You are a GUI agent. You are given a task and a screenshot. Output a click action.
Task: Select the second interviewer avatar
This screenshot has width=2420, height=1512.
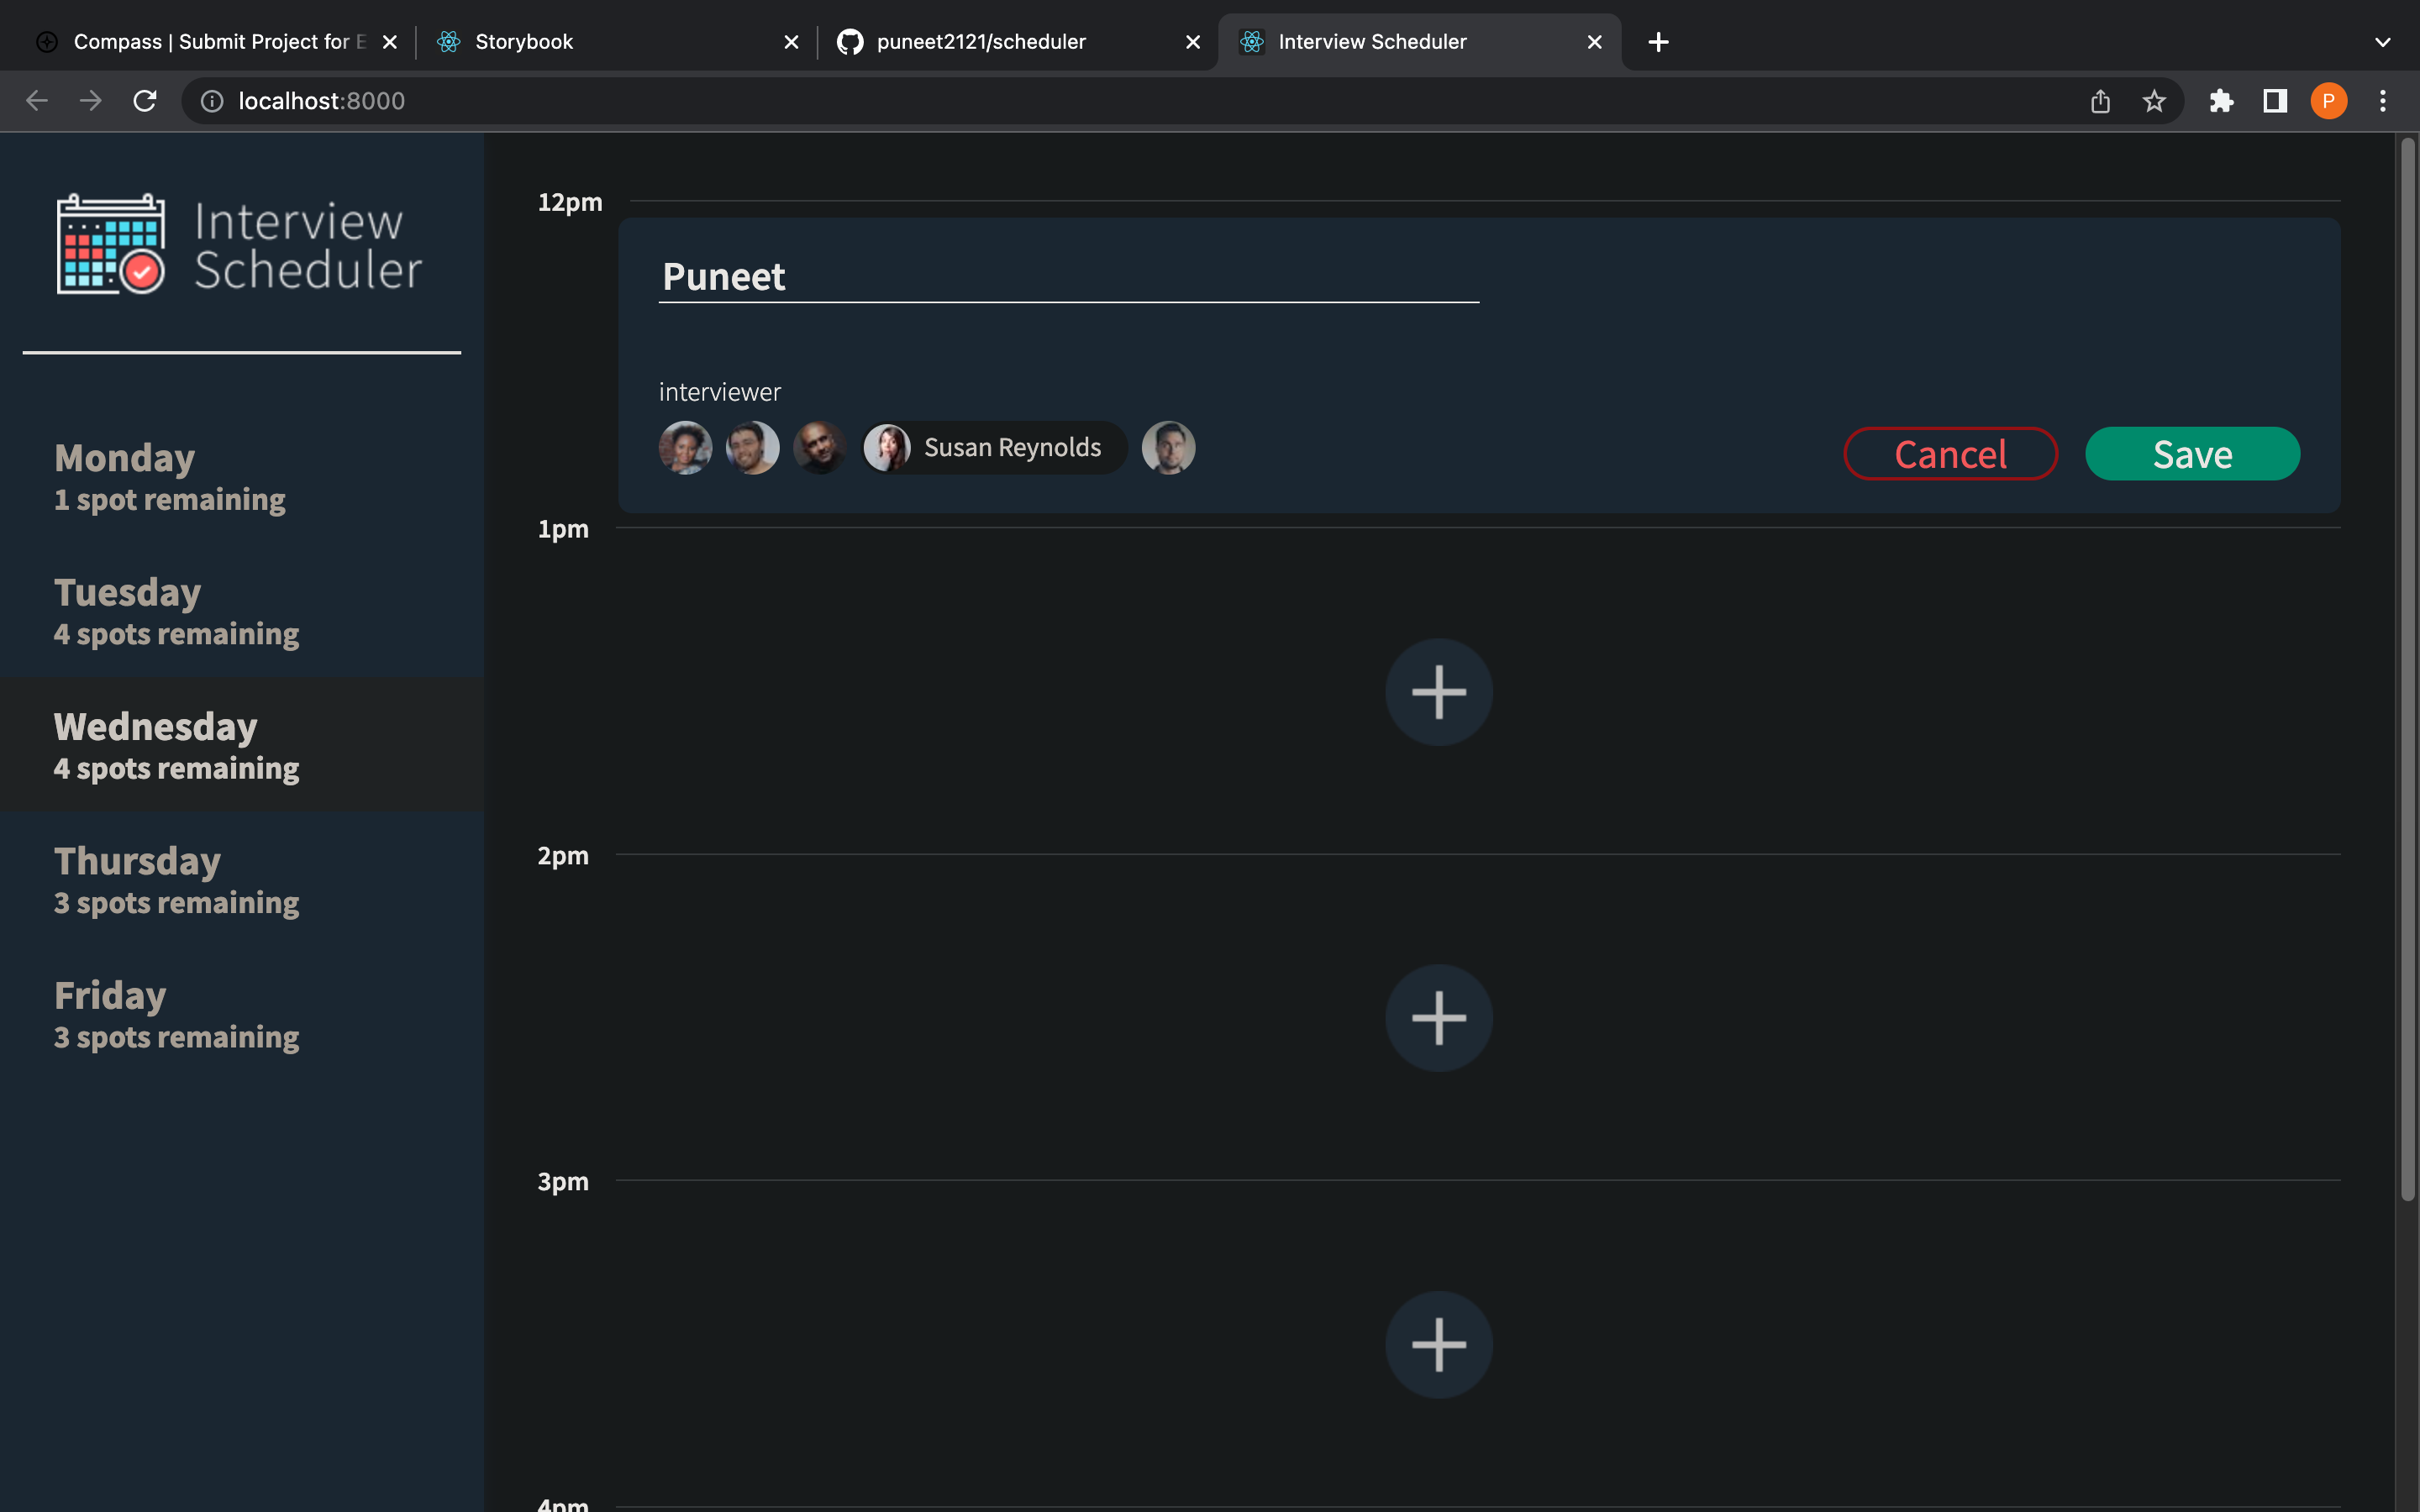coord(752,448)
